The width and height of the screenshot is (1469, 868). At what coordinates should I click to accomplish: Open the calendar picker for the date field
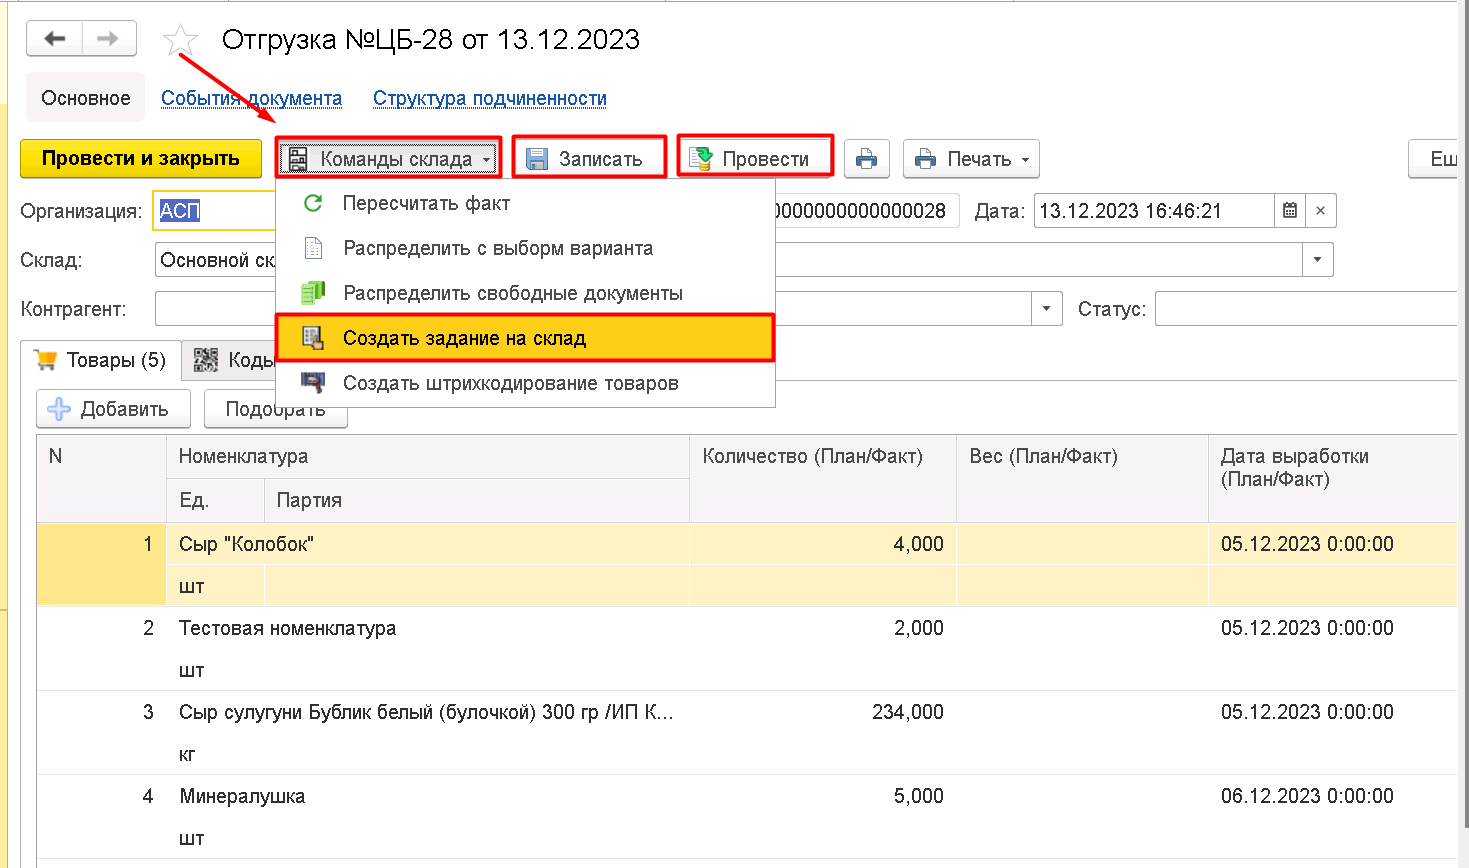[1290, 211]
